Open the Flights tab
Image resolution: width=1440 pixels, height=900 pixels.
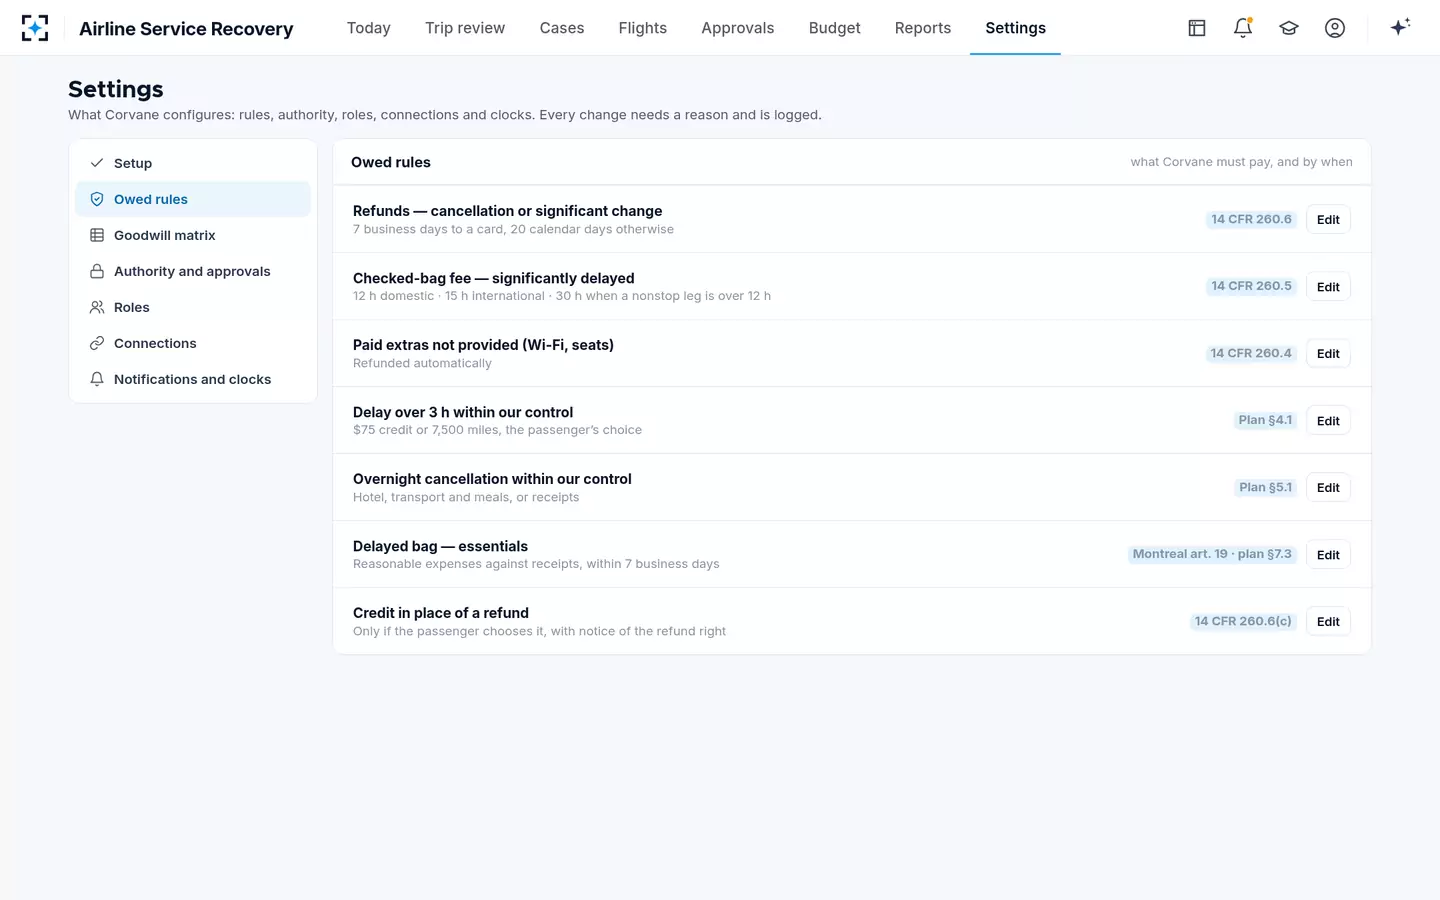[643, 28]
